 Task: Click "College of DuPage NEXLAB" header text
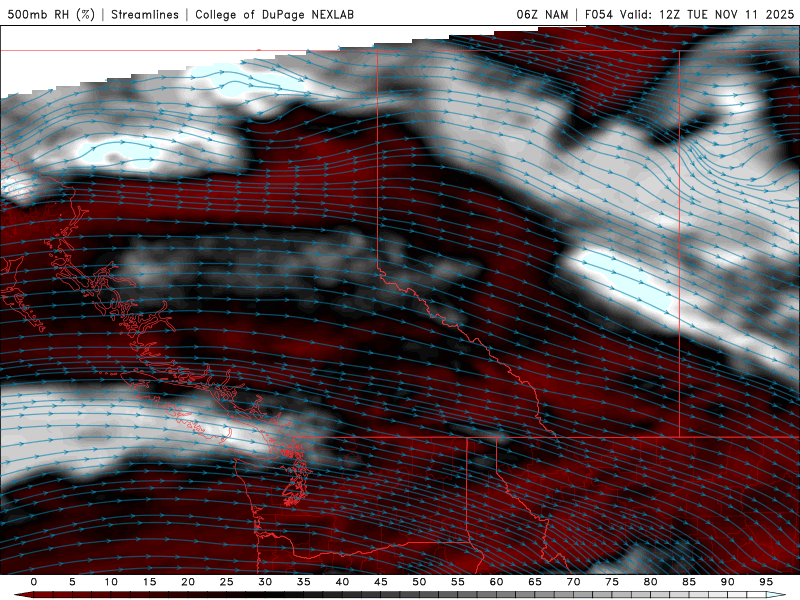point(274,14)
